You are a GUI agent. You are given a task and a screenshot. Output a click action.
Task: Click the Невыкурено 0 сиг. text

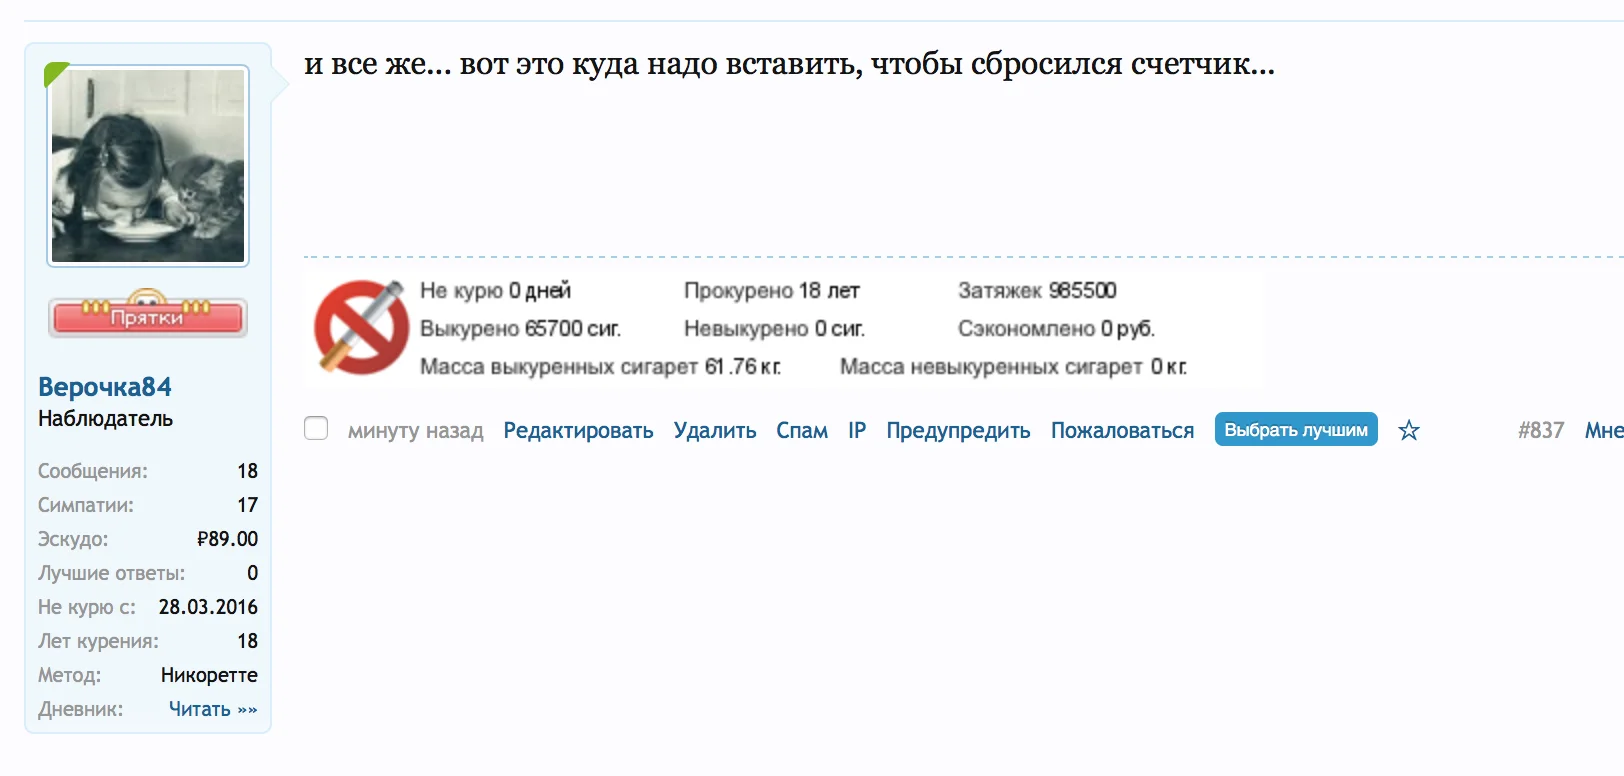(774, 329)
